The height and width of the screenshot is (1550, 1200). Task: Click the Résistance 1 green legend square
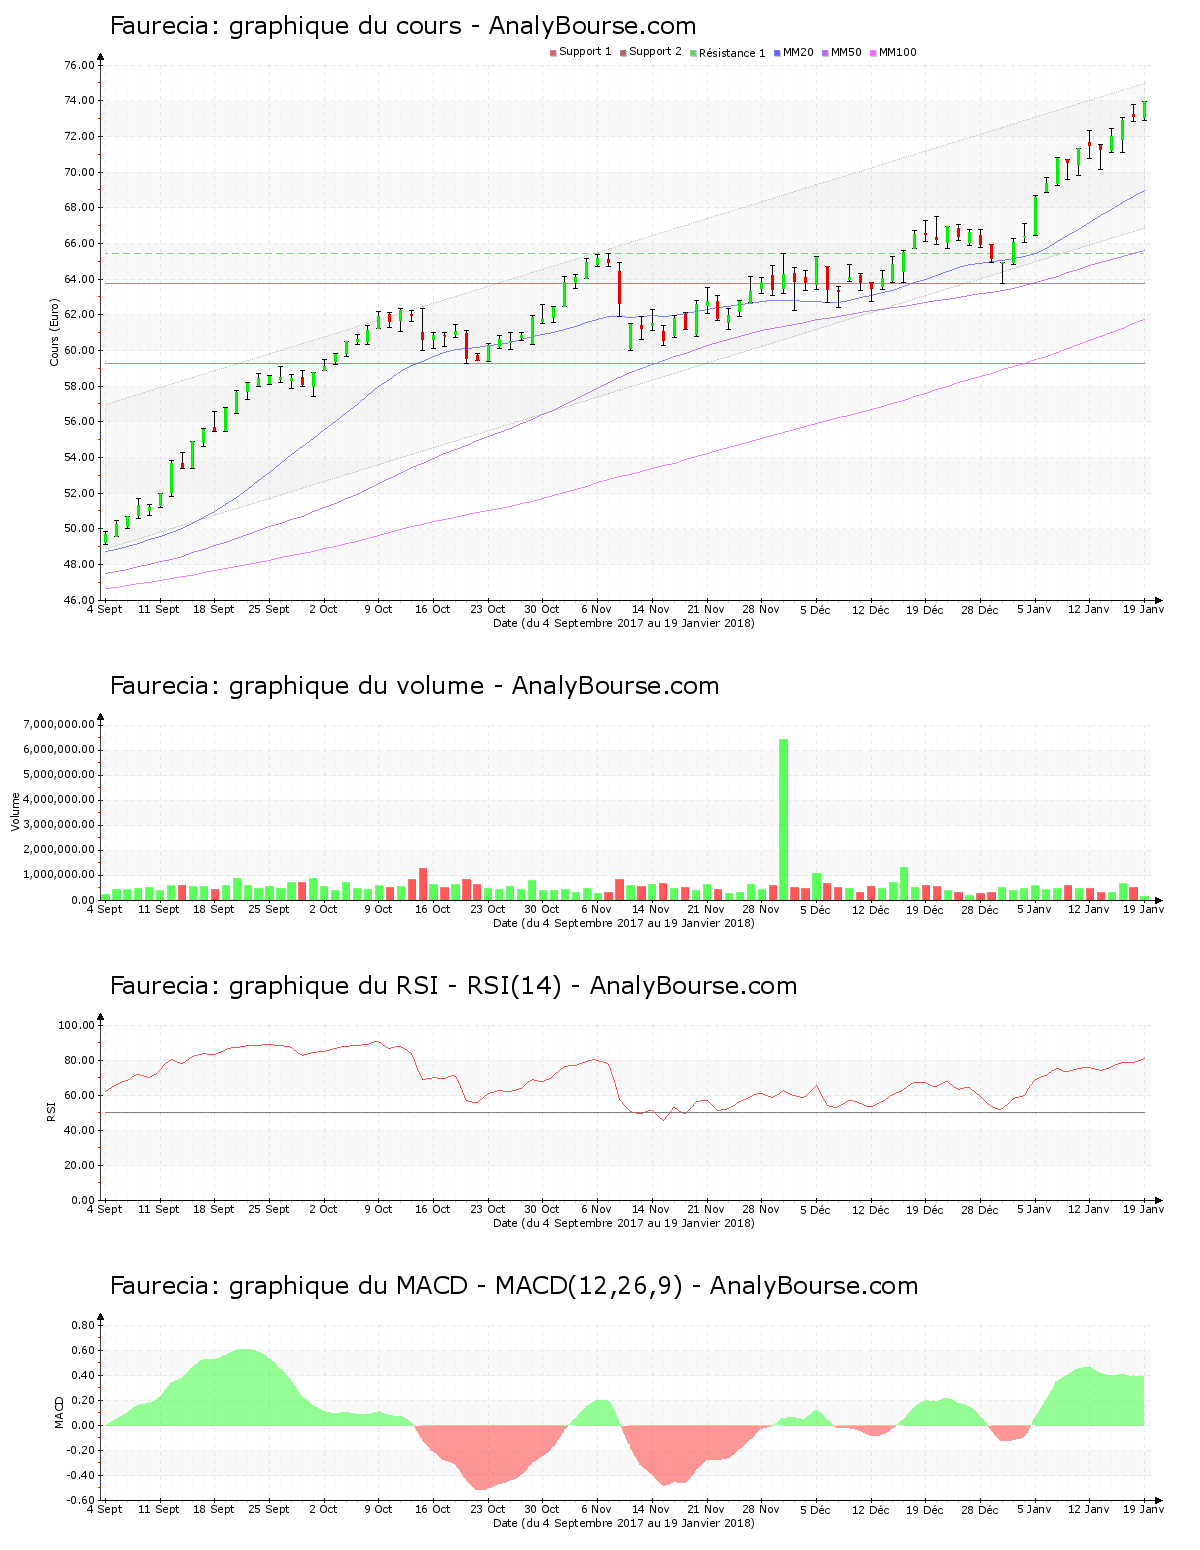(693, 53)
